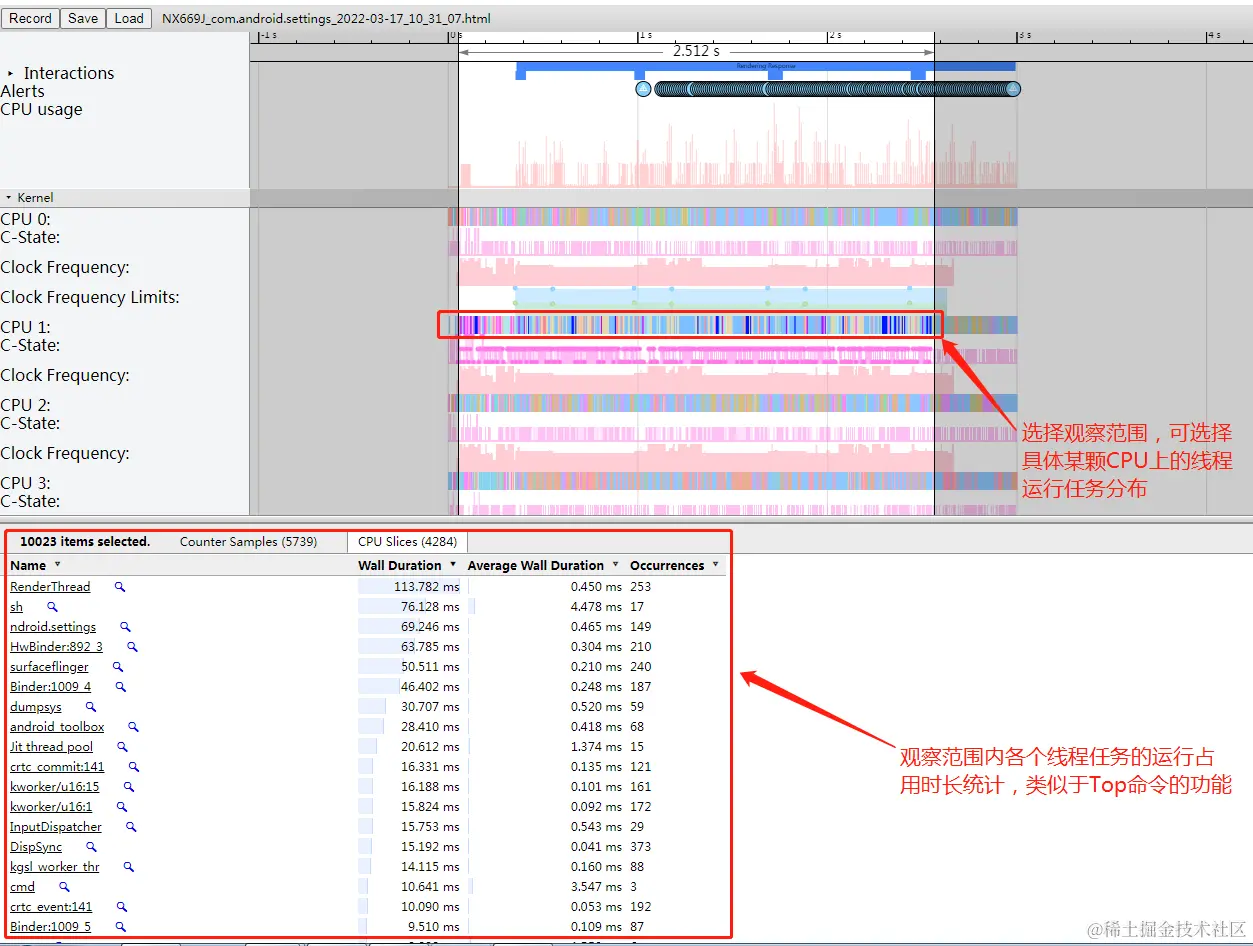Click the CPU 0 slices track
Viewport: 1253px width, 946px height.
(732, 217)
